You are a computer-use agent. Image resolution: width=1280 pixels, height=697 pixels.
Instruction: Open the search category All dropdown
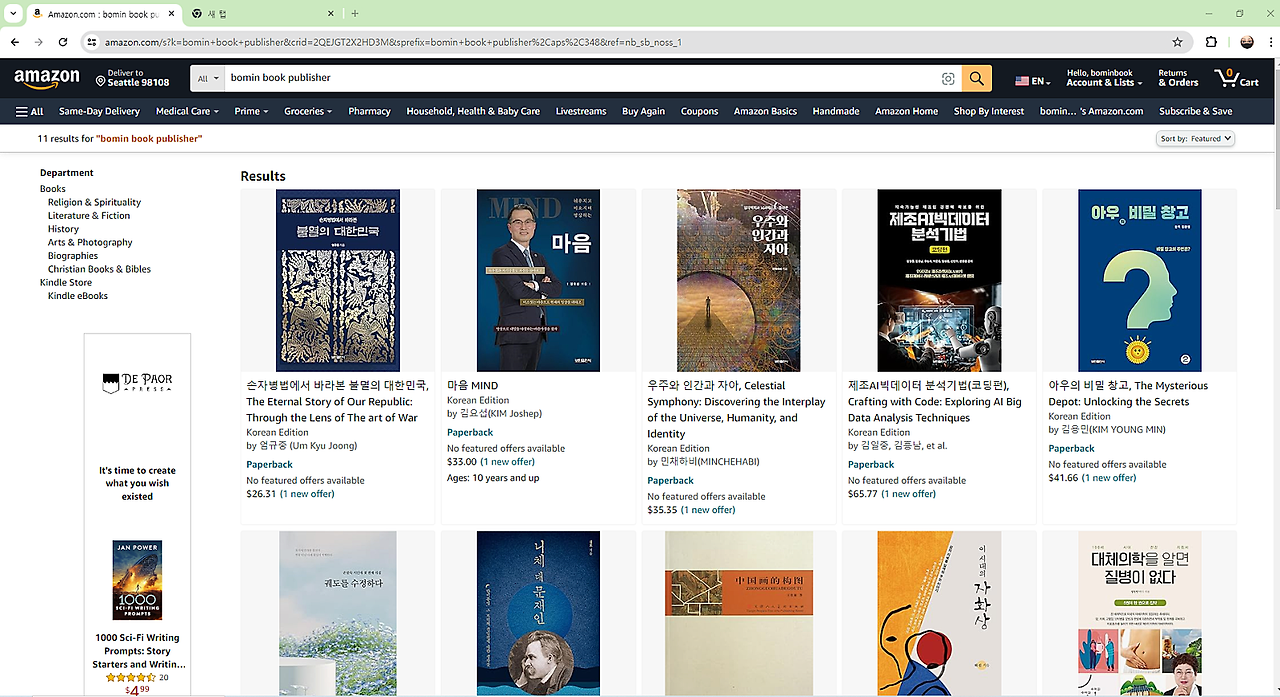pyautogui.click(x=208, y=78)
